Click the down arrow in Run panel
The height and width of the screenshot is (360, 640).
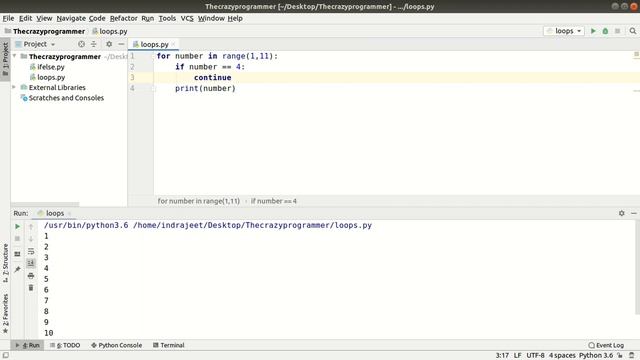point(31,239)
